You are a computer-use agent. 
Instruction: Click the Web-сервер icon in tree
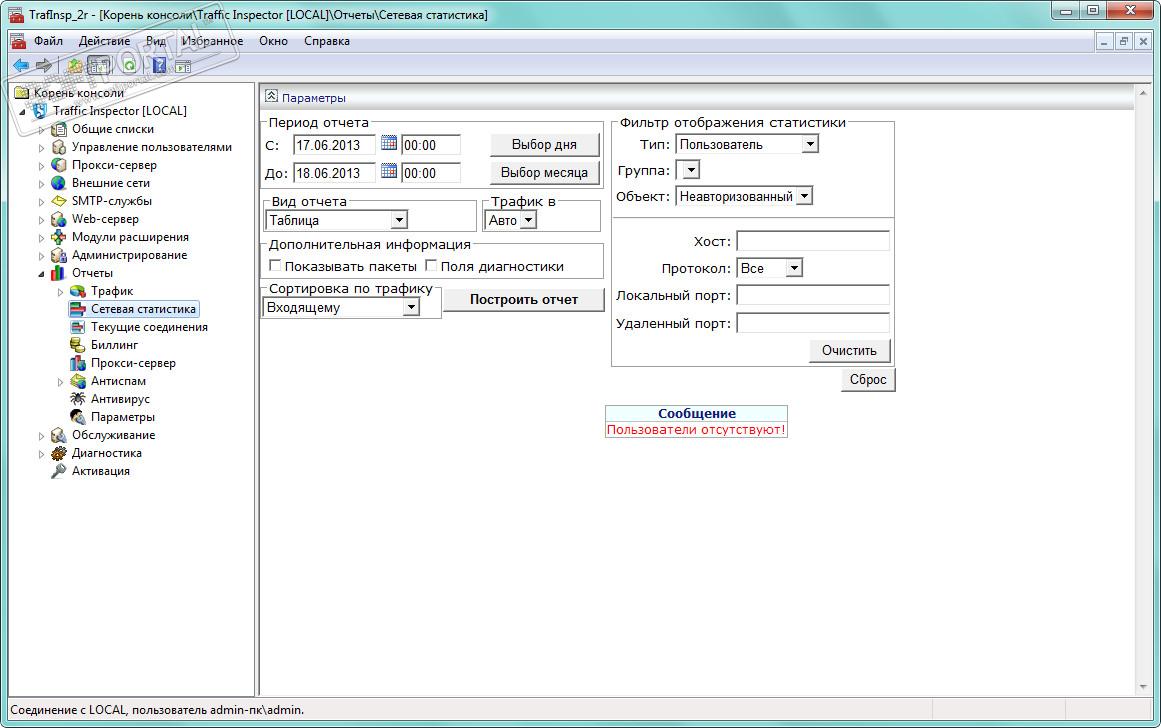59,219
